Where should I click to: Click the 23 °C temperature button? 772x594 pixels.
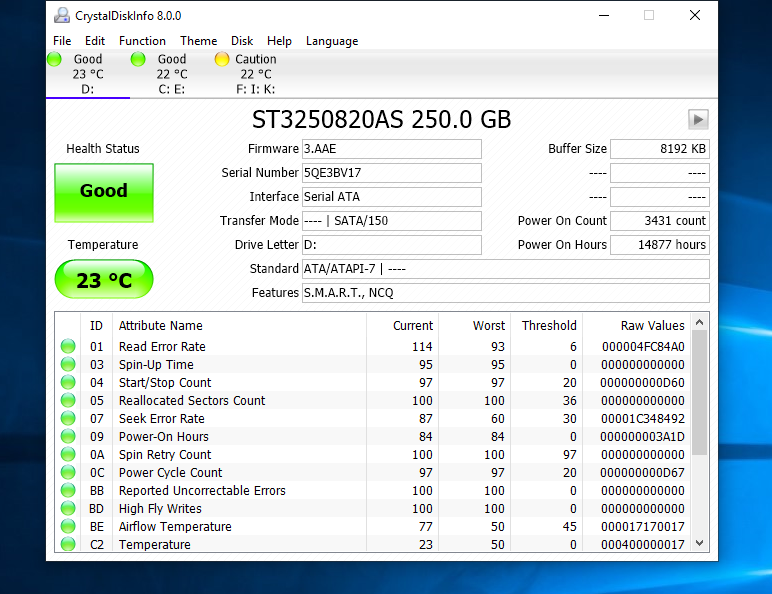click(x=104, y=279)
